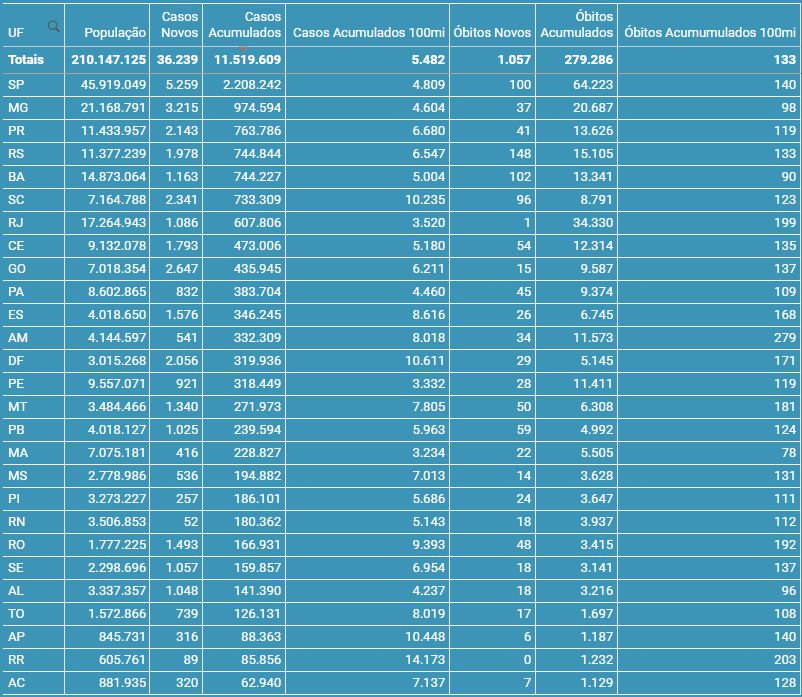Image resolution: width=802 pixels, height=697 pixels.
Task: Sort by Óbitos Acumumulados 100mi header
Action: tap(709, 33)
